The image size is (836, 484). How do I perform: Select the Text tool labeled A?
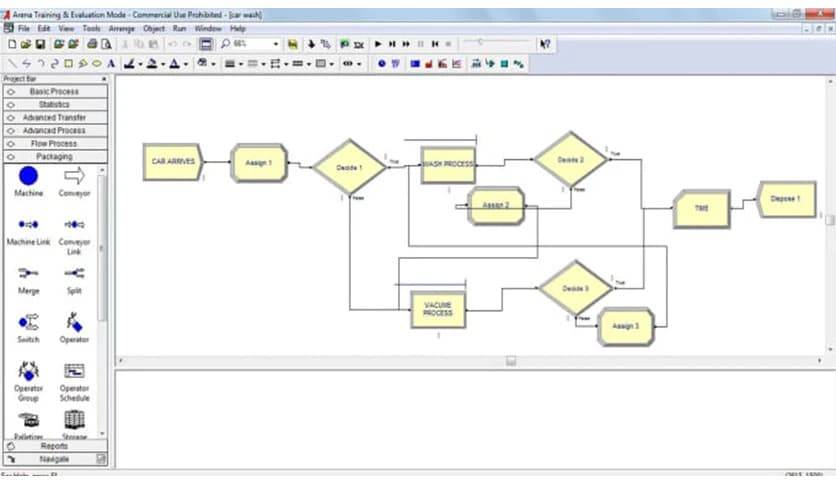(x=111, y=64)
